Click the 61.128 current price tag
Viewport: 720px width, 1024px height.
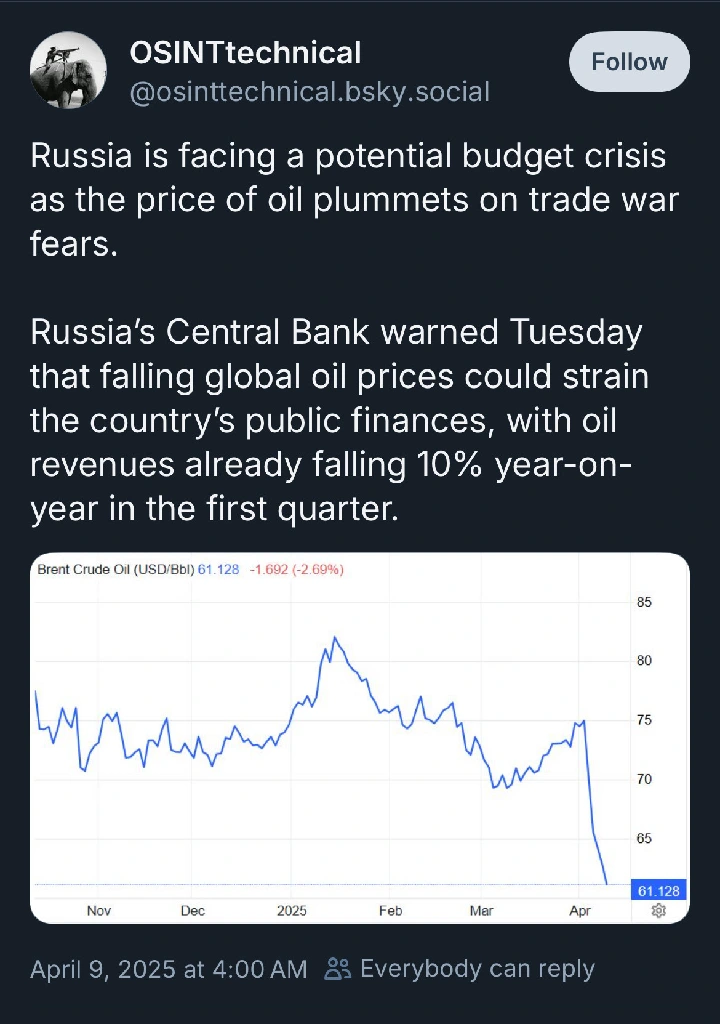pyautogui.click(x=659, y=891)
